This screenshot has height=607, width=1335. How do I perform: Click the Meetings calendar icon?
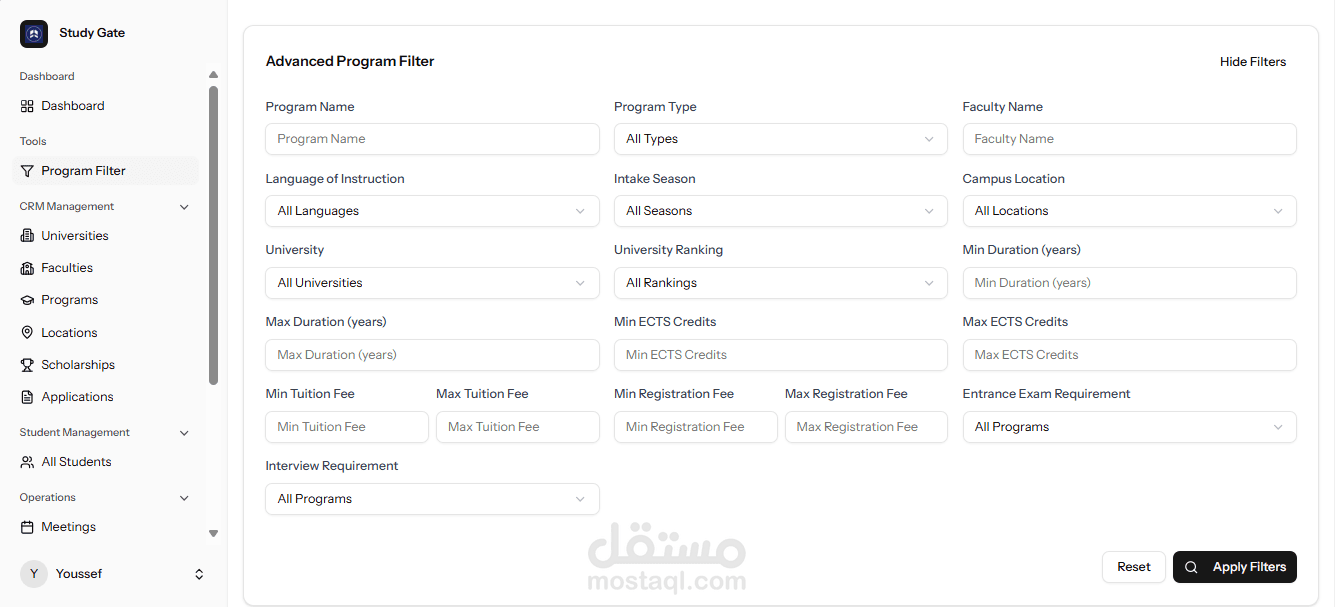tap(27, 527)
